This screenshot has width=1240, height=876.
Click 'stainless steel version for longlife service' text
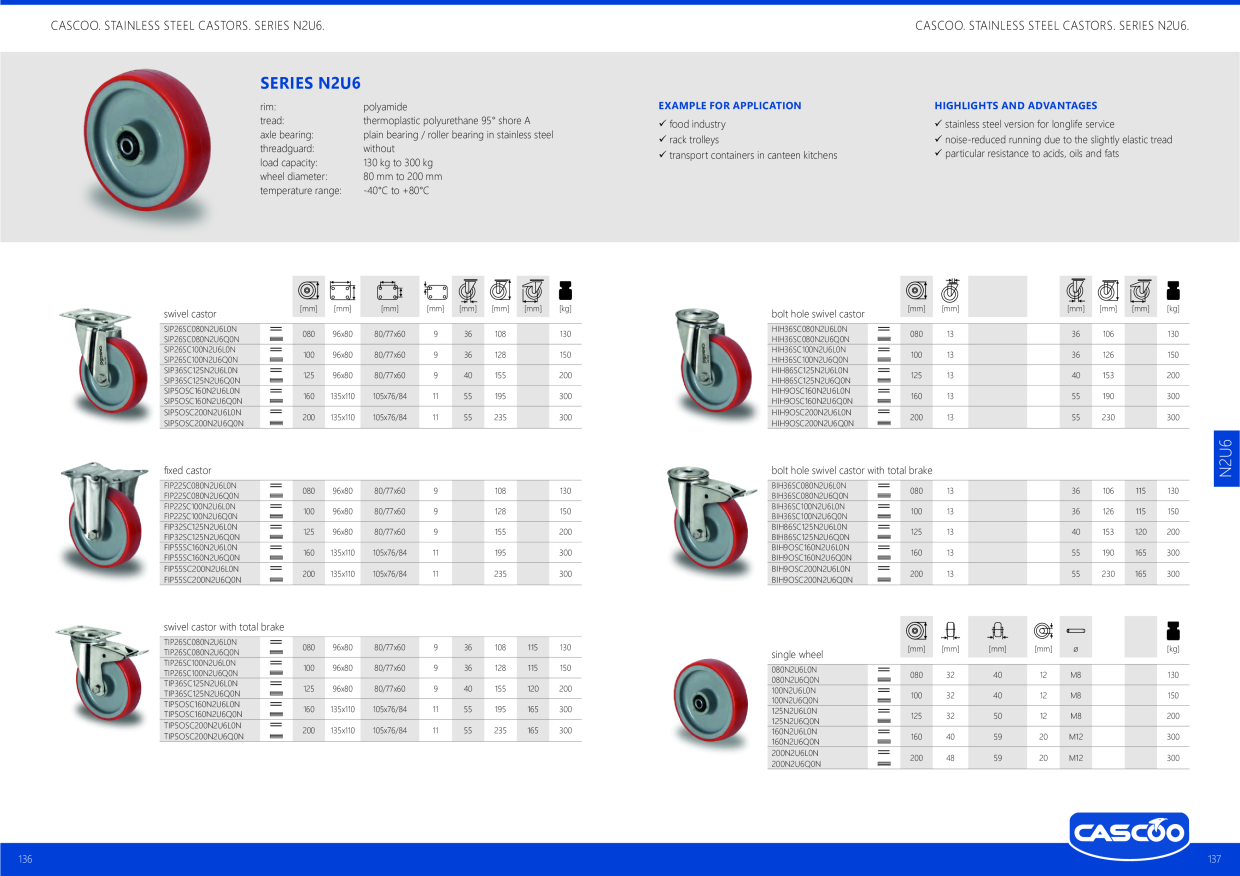(1029, 124)
